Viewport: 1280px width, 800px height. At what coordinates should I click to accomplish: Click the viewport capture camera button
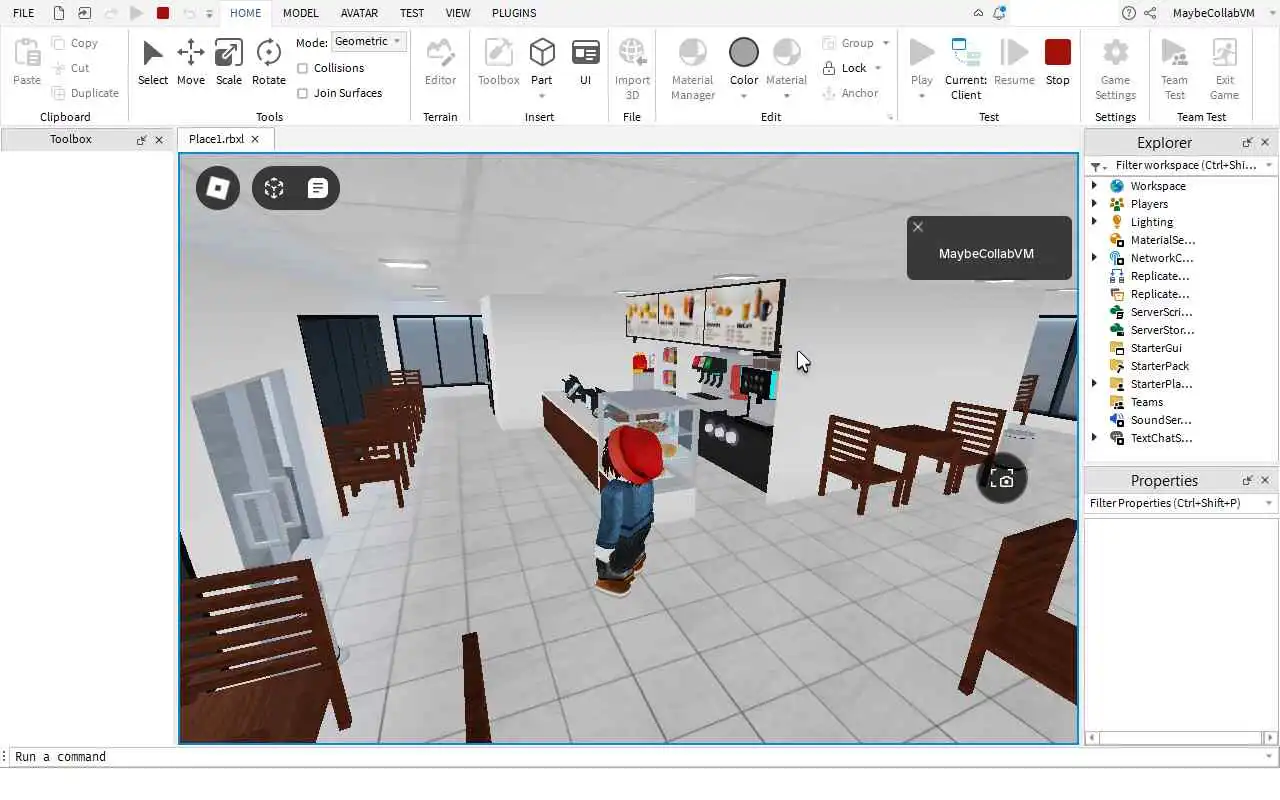click(1002, 479)
